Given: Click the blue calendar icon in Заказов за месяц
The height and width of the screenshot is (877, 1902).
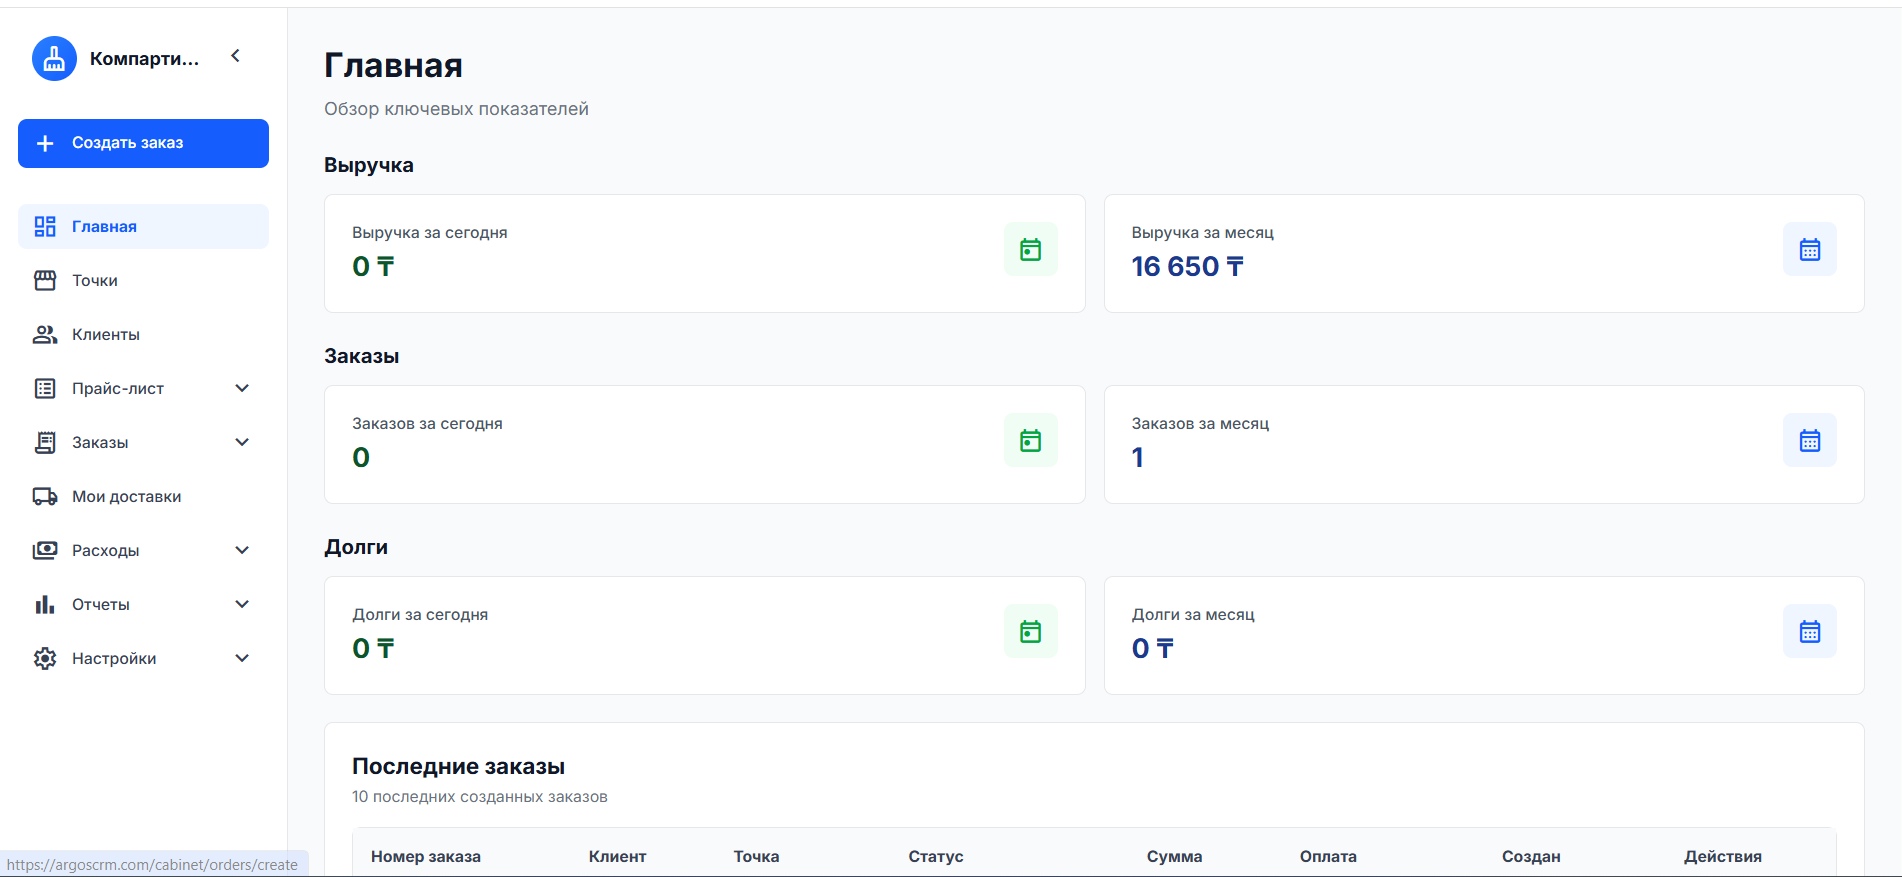Looking at the screenshot, I should (1810, 441).
